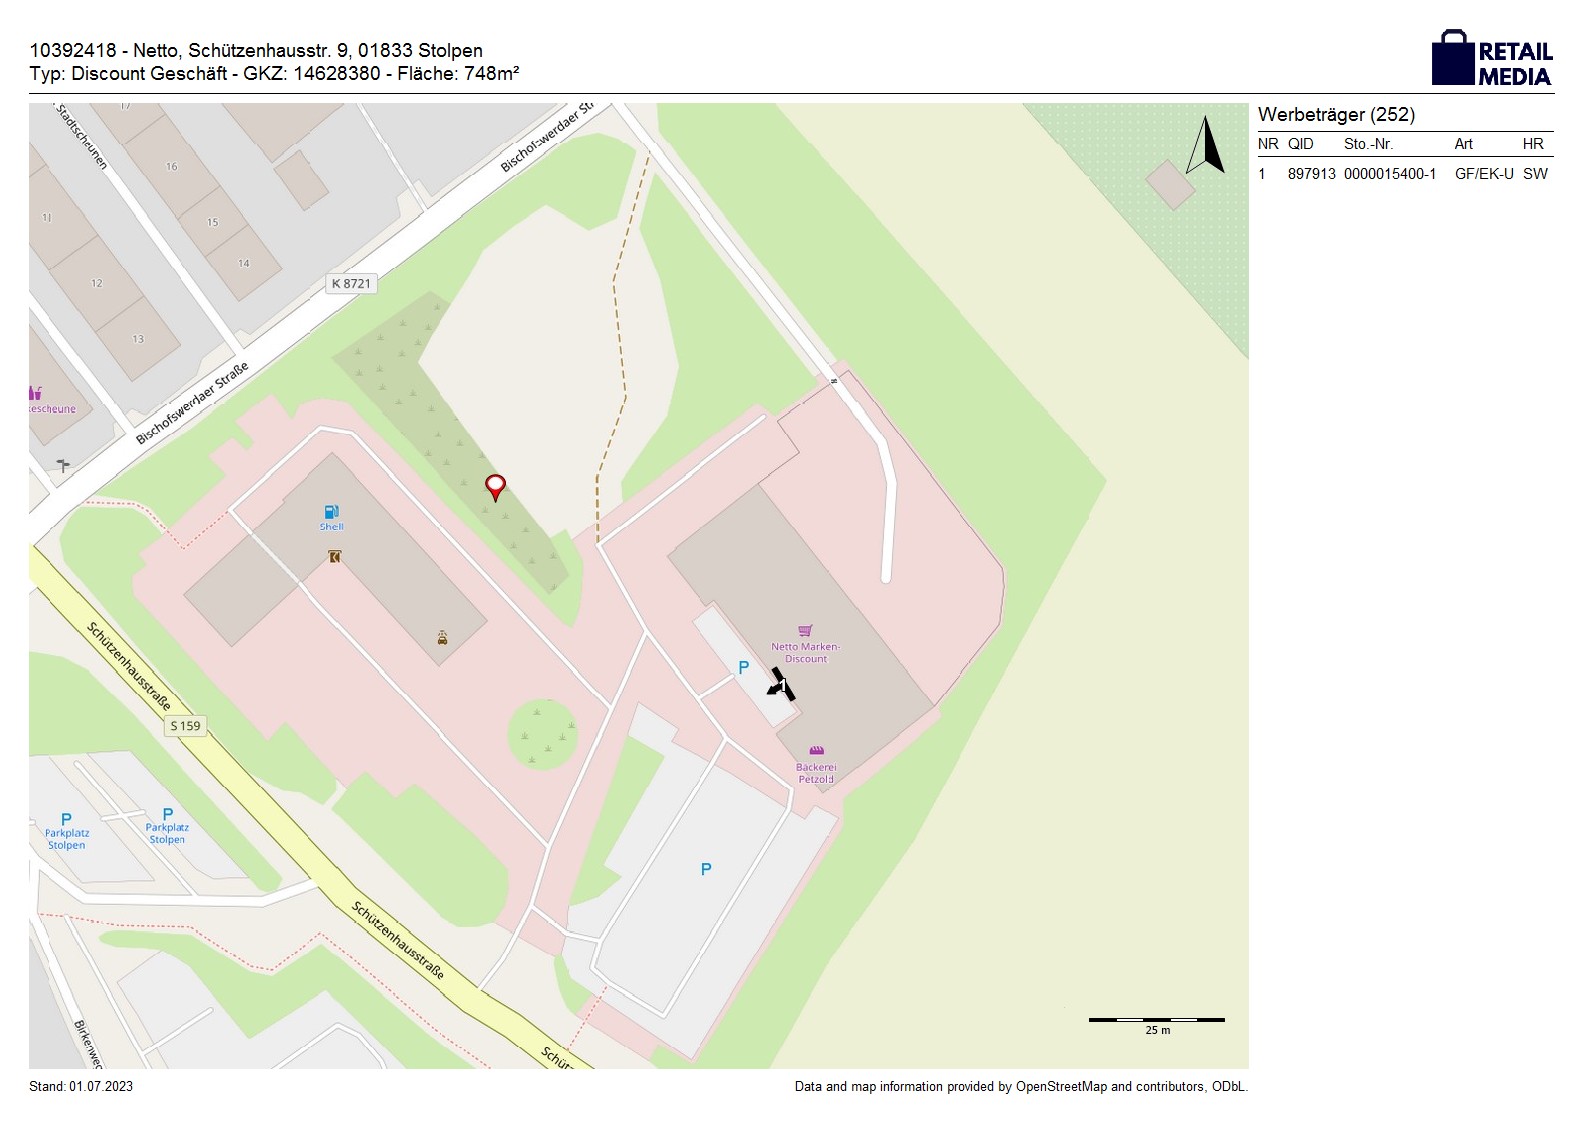Click the 25 m scale bar
The width and height of the screenshot is (1587, 1123).
(1156, 1021)
